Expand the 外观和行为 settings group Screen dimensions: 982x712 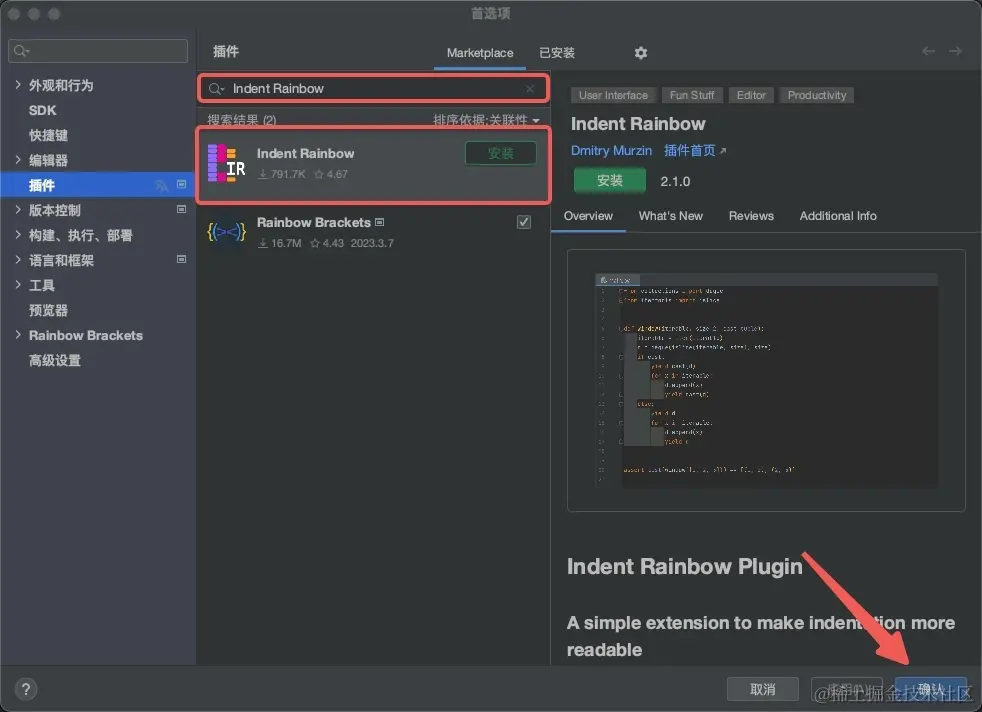click(18, 85)
